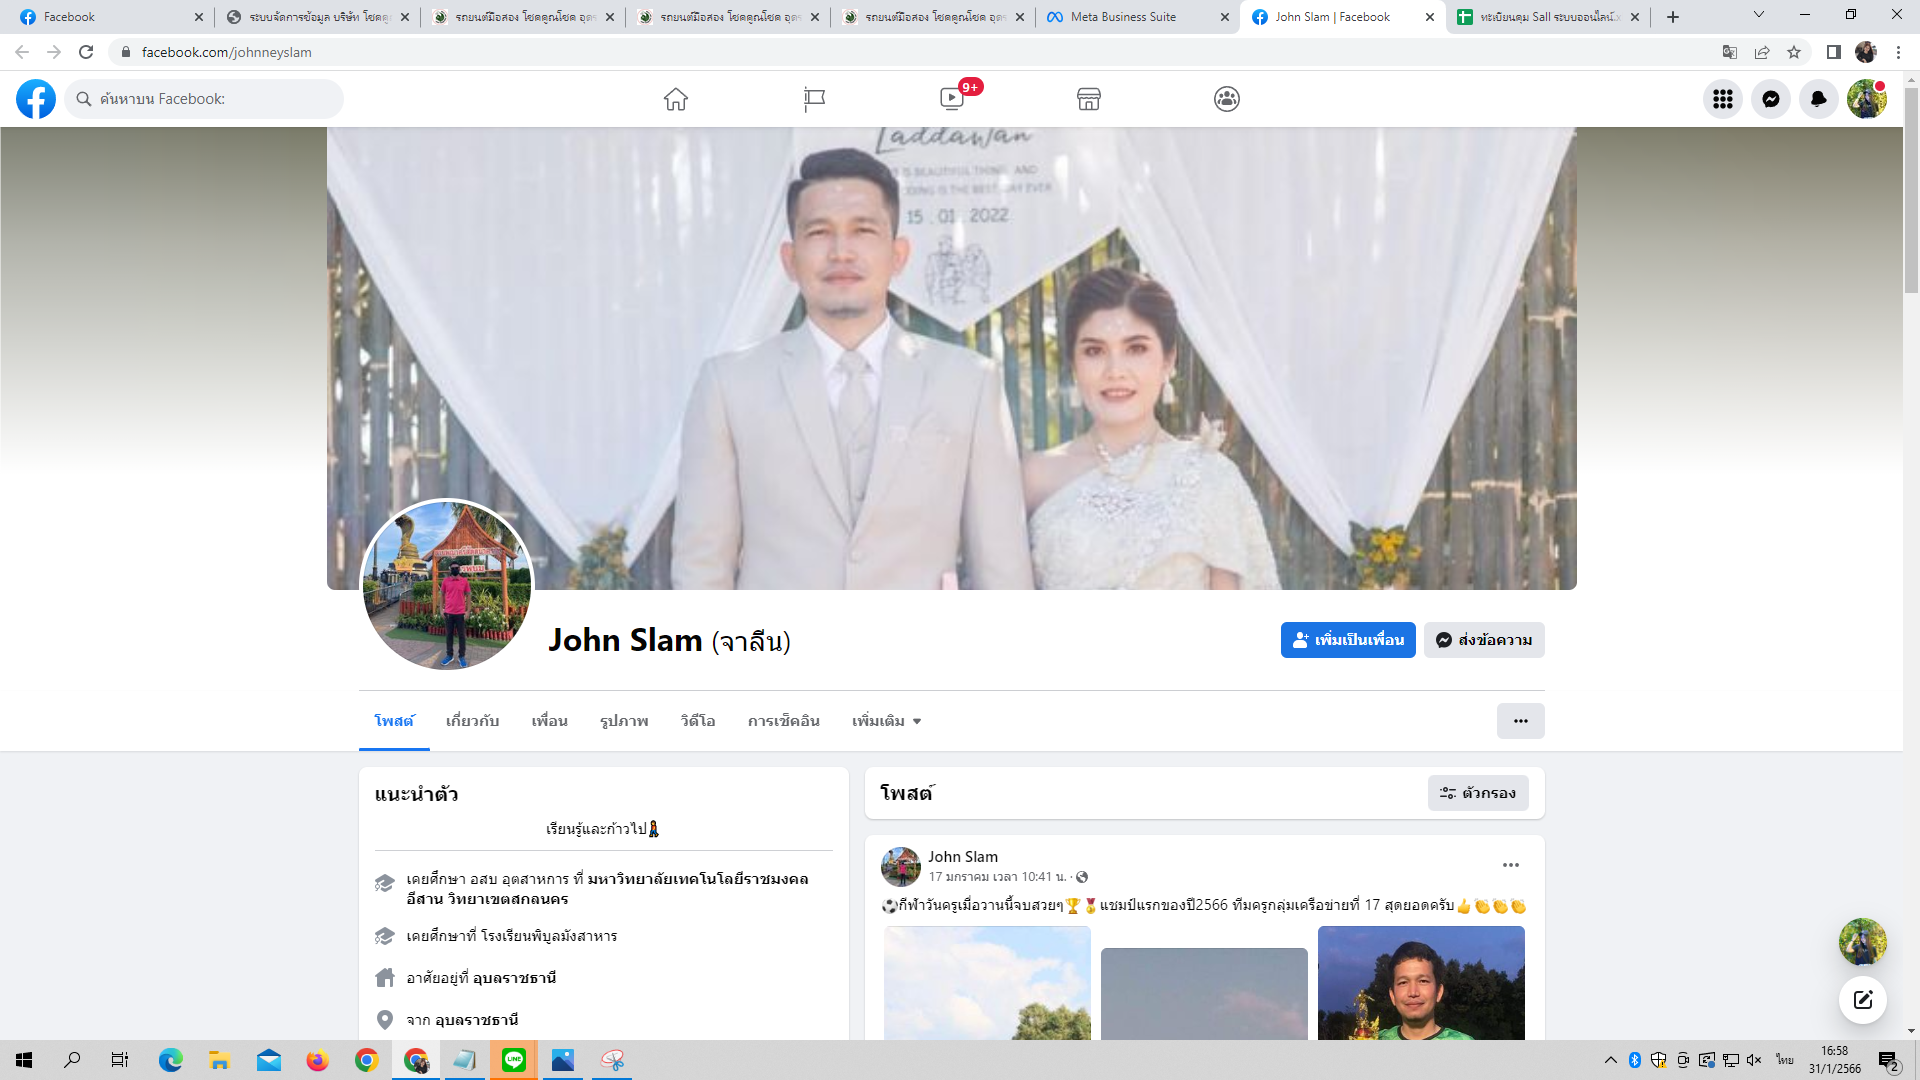Open ตัวกรอง posts filter button
Screen dimensions: 1920x1080
[1478, 793]
